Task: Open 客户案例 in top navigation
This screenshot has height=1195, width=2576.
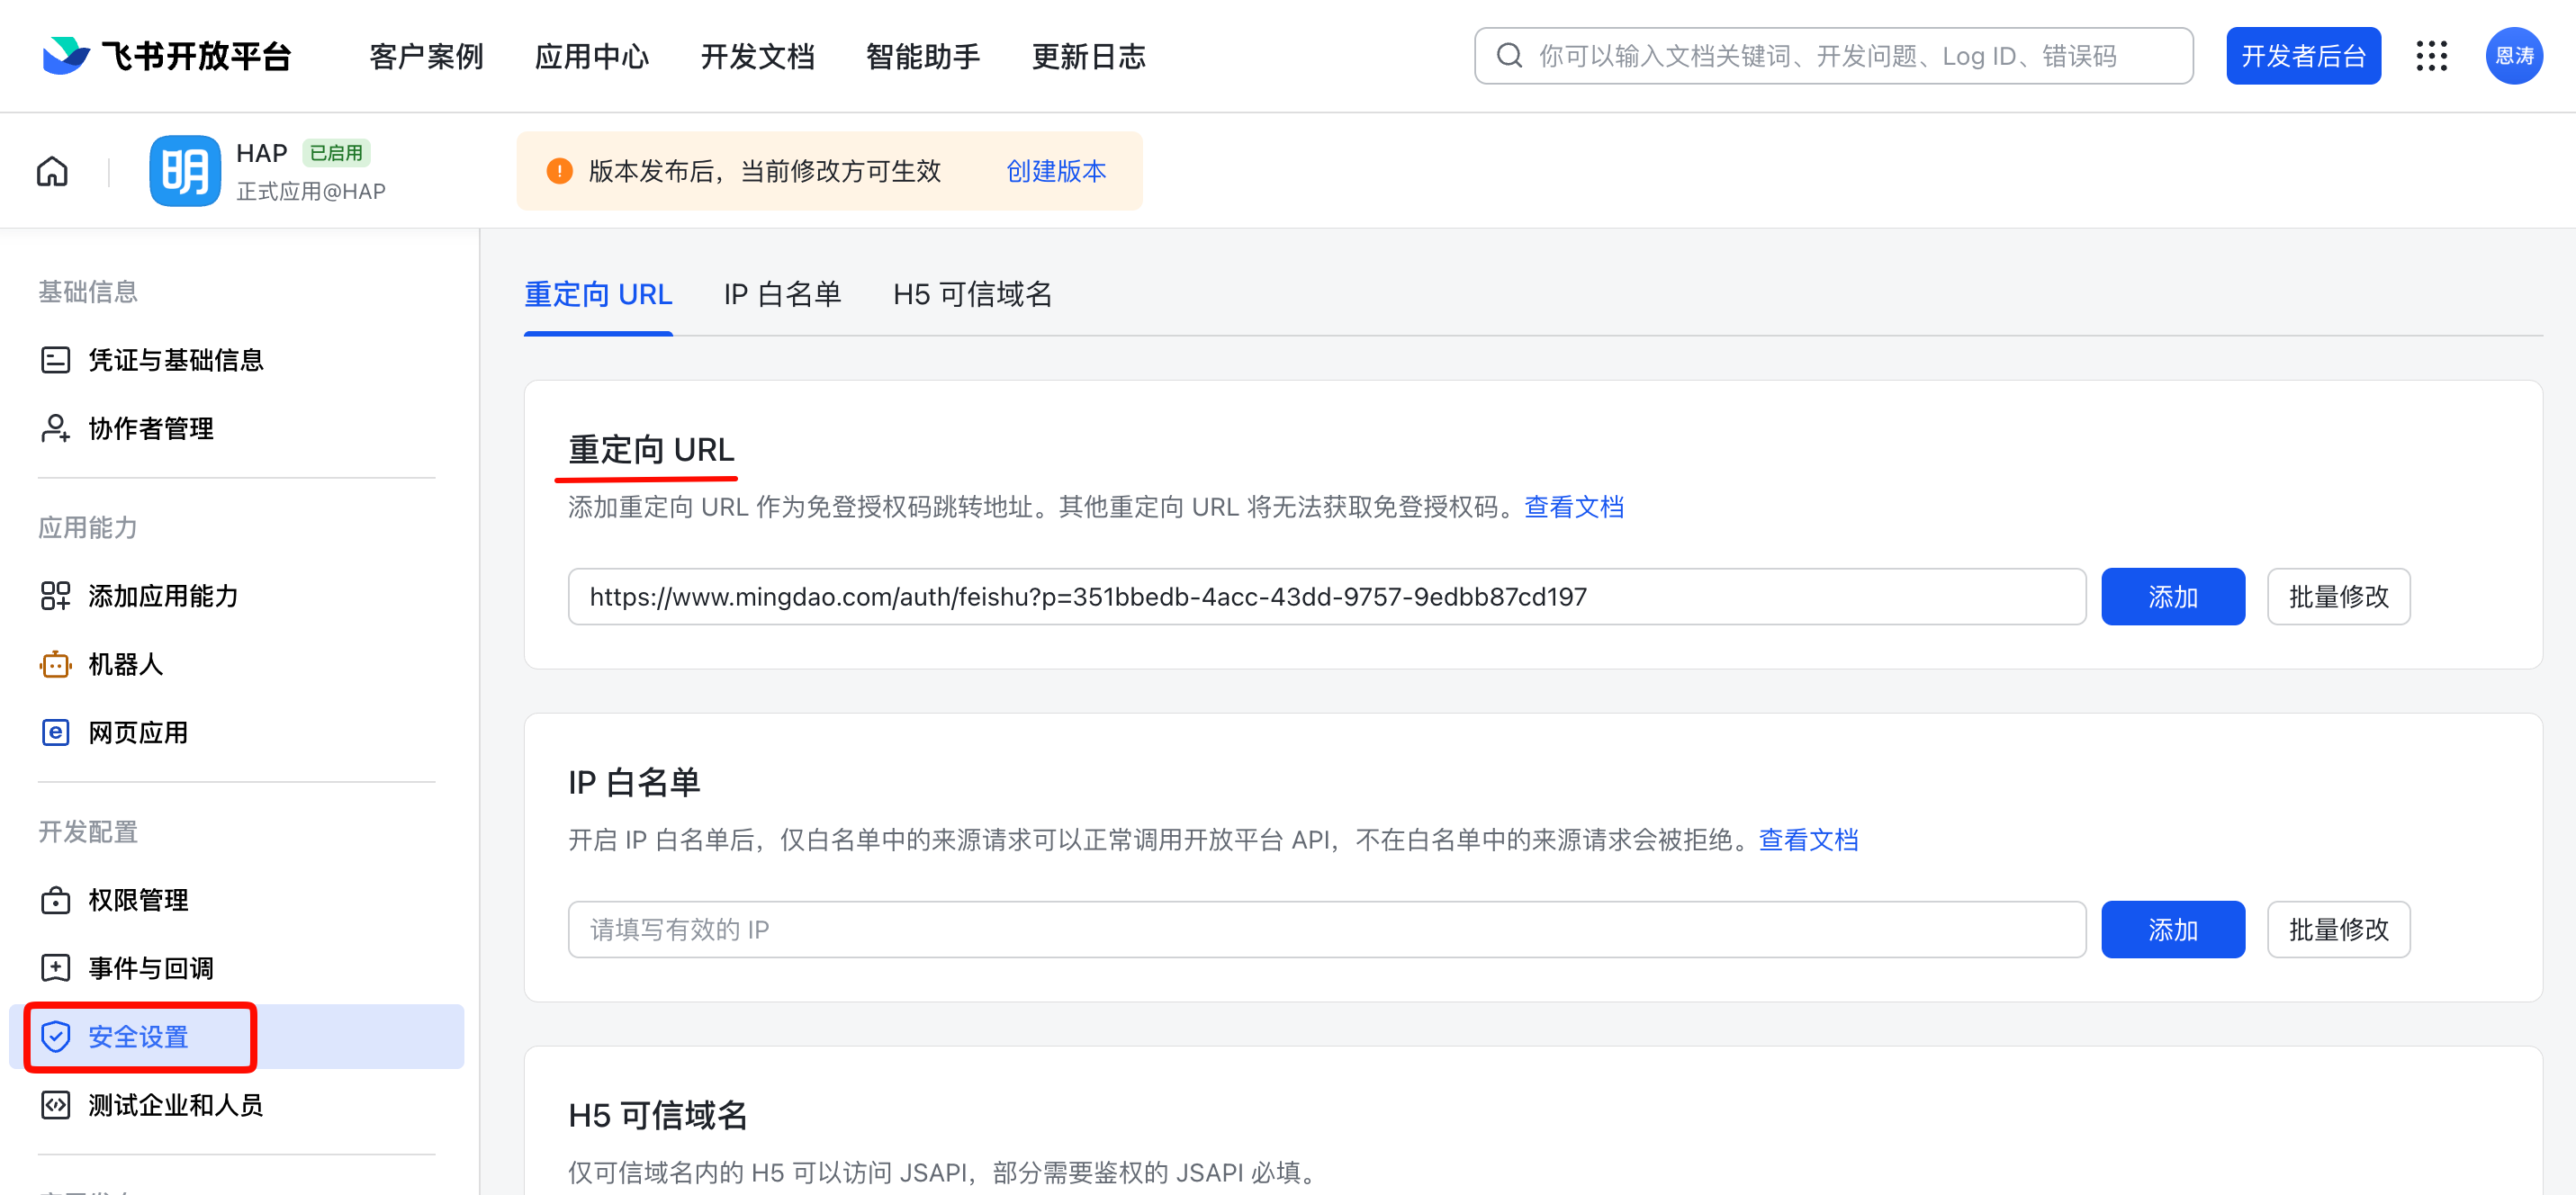Action: [x=426, y=56]
